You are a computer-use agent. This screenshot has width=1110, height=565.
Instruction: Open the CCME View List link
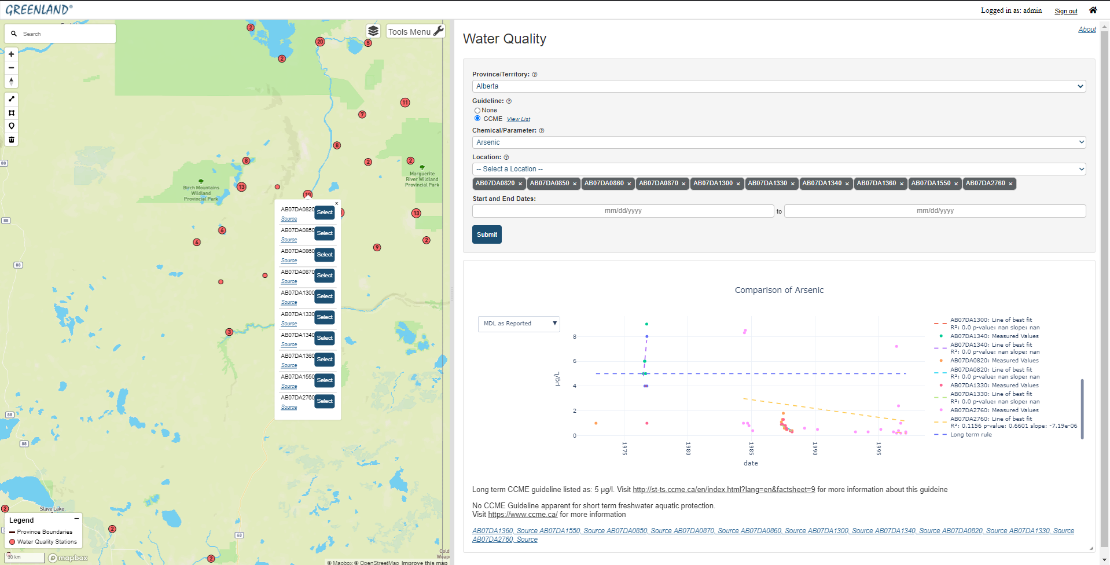518,119
